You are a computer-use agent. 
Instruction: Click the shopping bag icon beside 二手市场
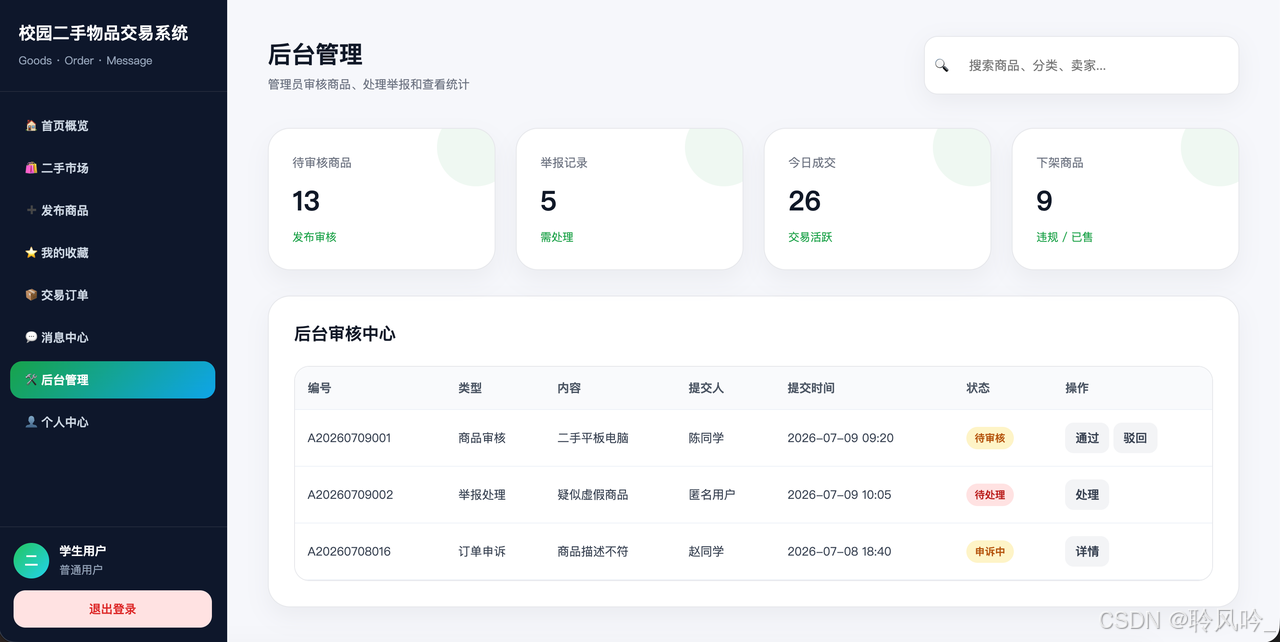click(31, 168)
